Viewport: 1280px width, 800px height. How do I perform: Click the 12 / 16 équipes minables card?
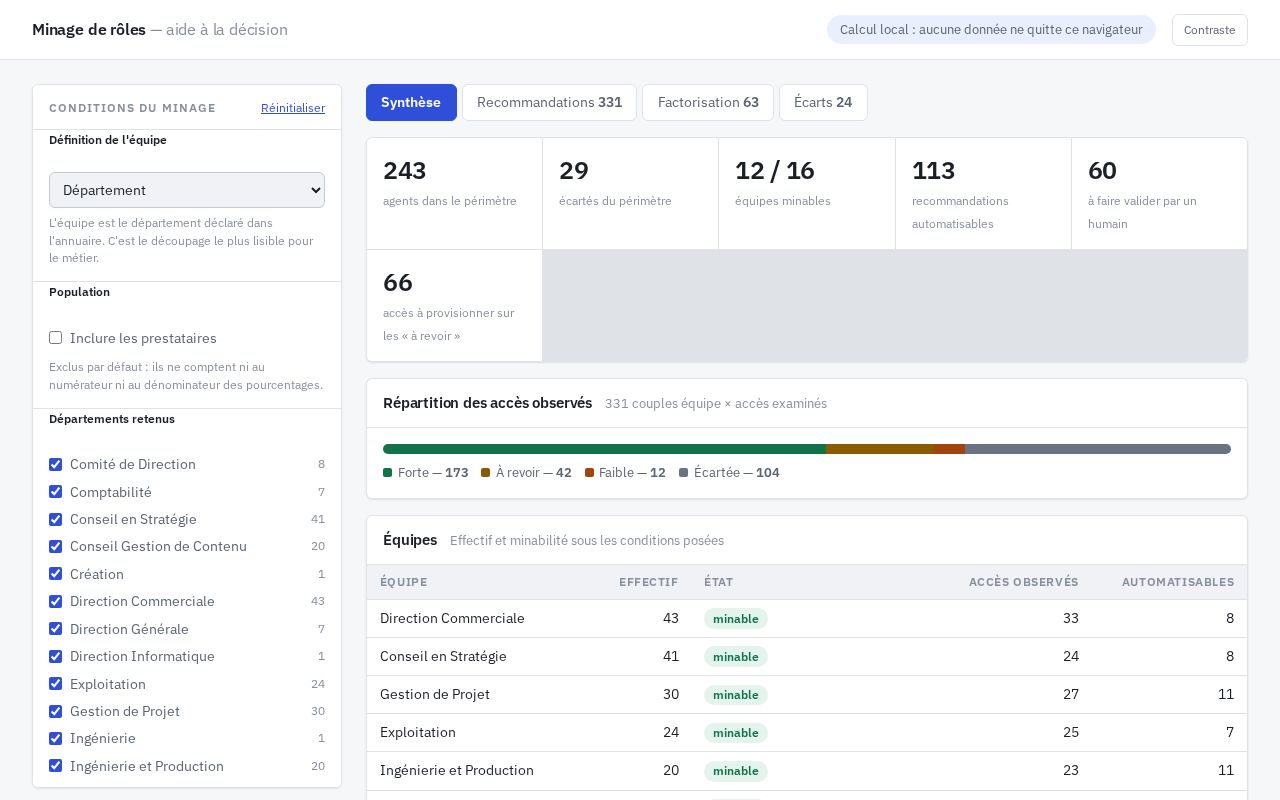[807, 194]
